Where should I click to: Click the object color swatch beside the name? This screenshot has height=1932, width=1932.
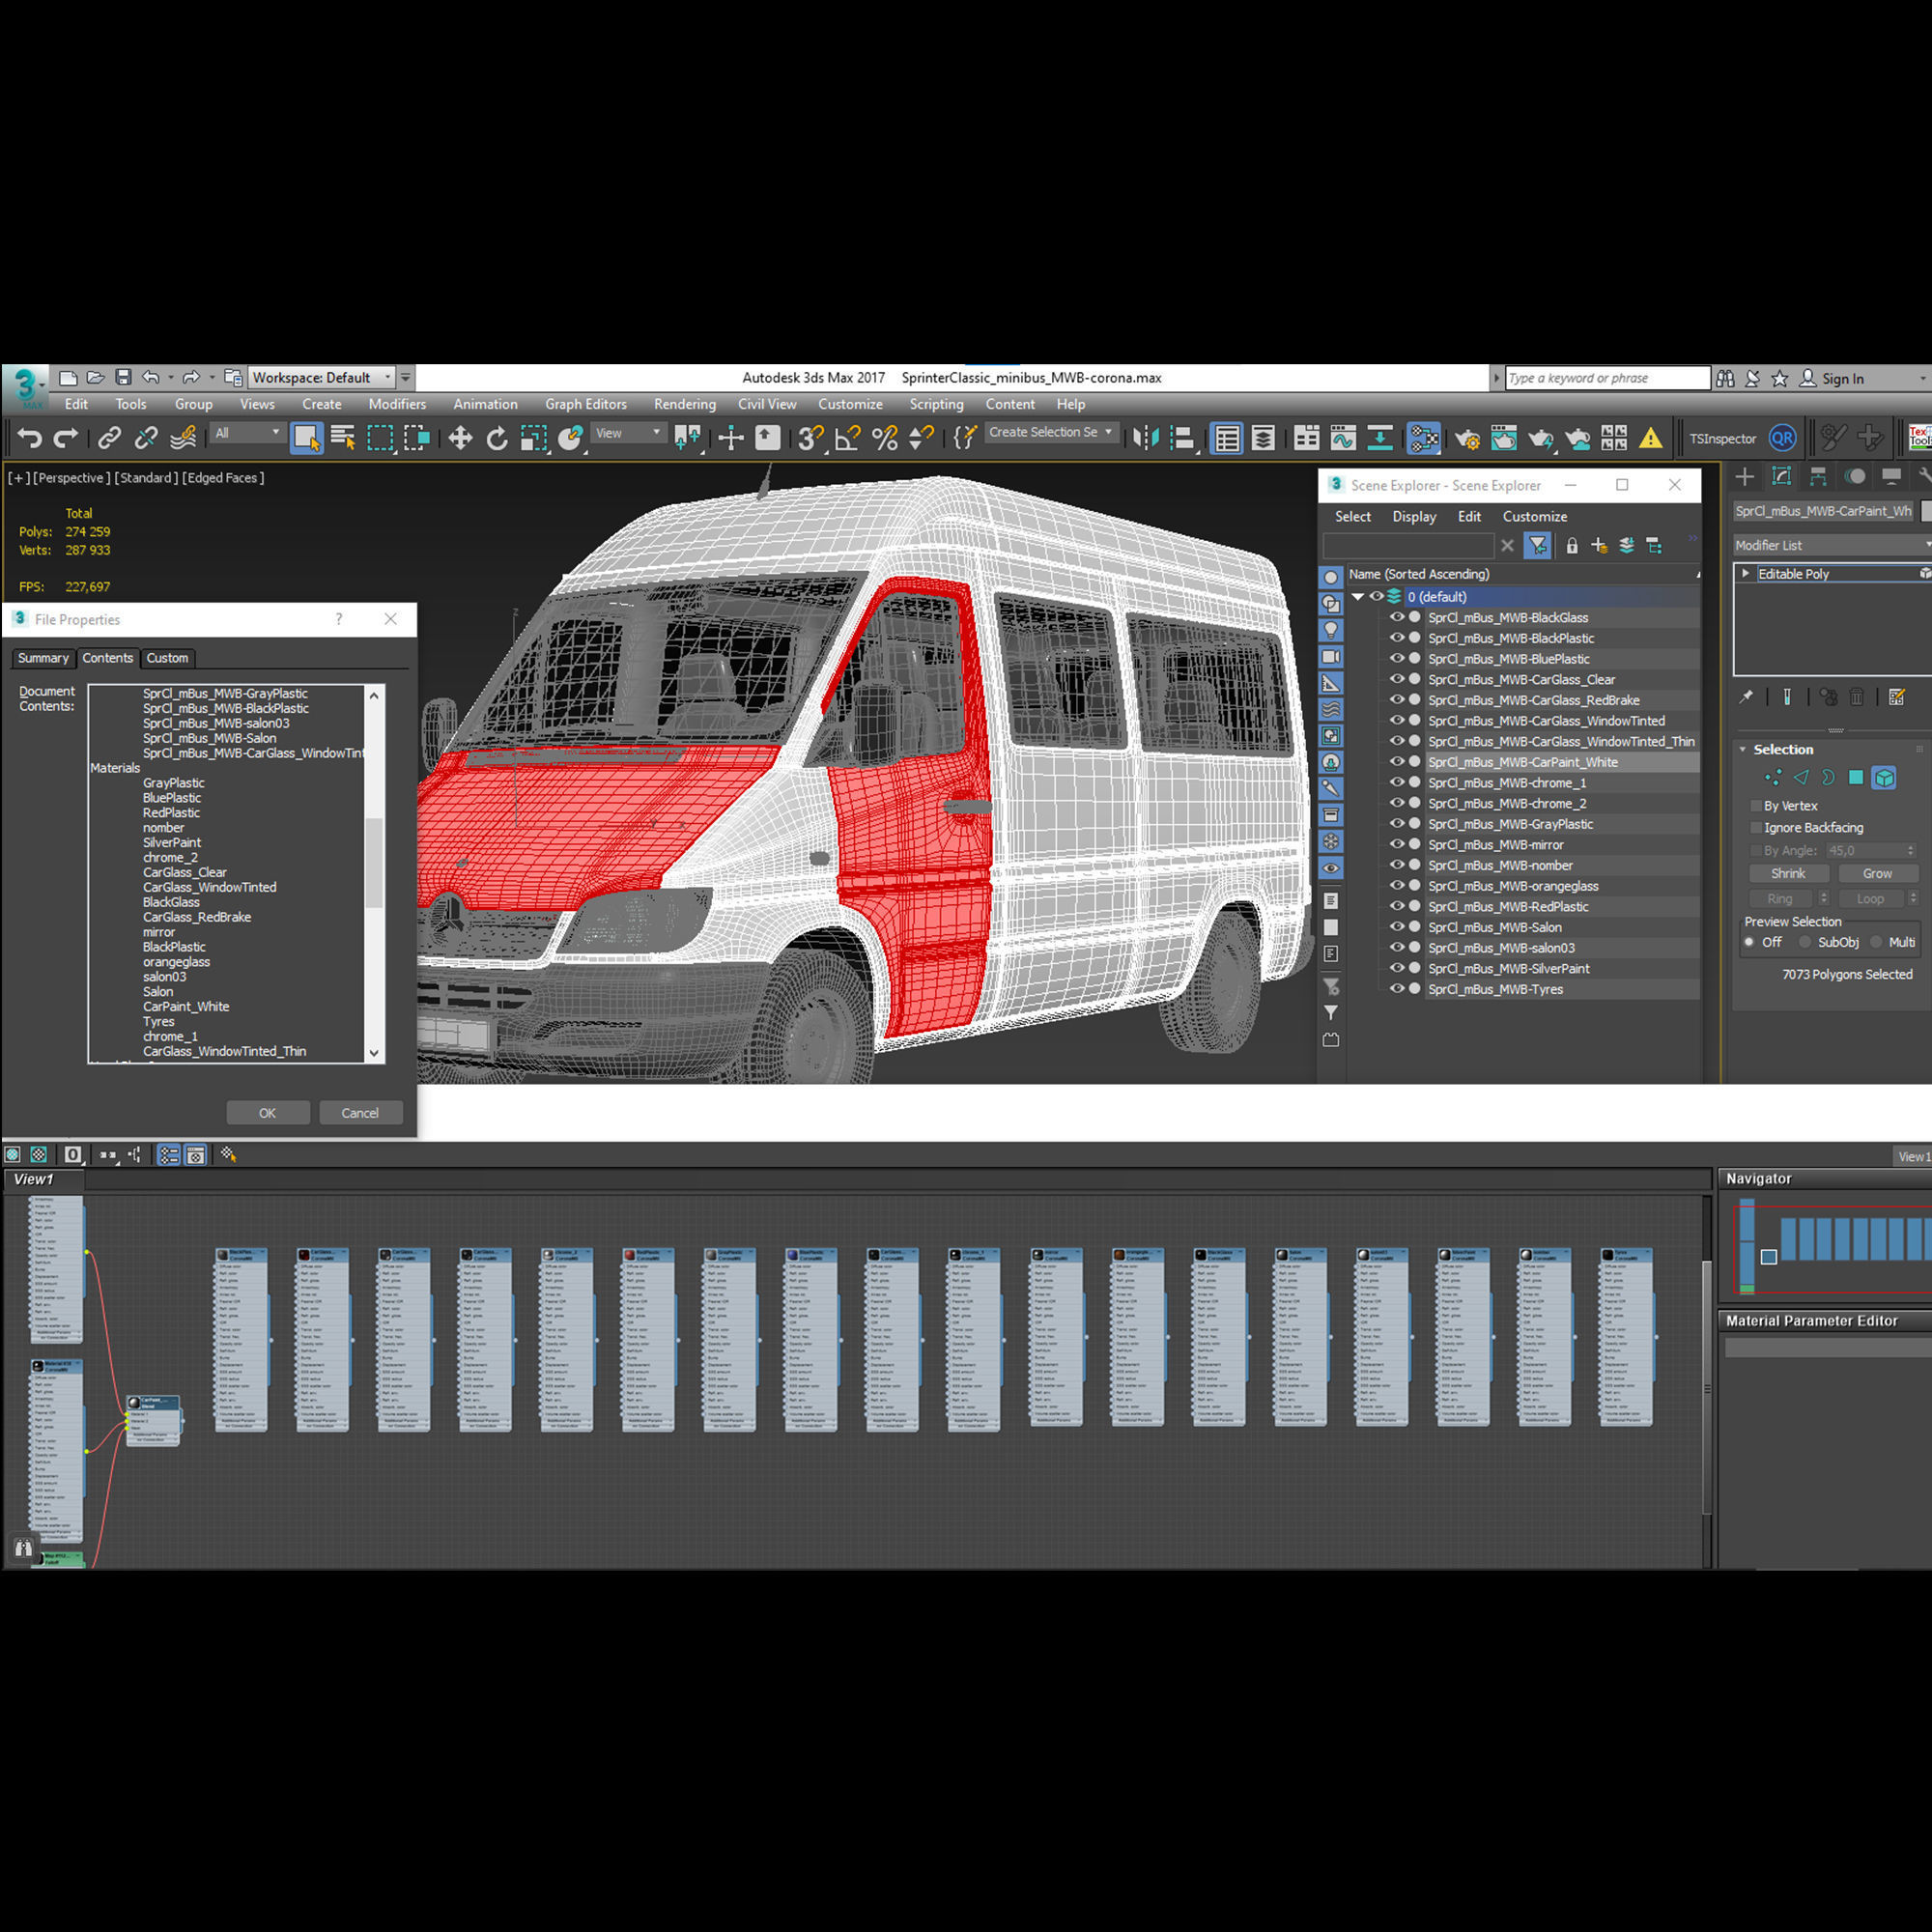coord(1926,511)
